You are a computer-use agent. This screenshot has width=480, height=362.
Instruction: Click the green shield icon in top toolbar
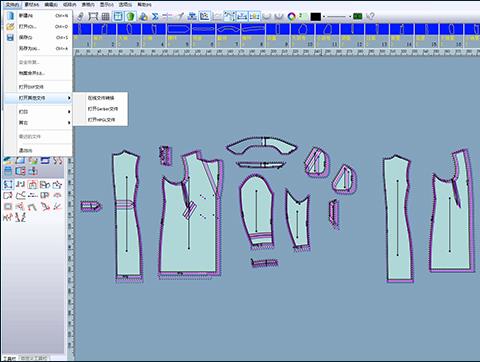point(130,16)
